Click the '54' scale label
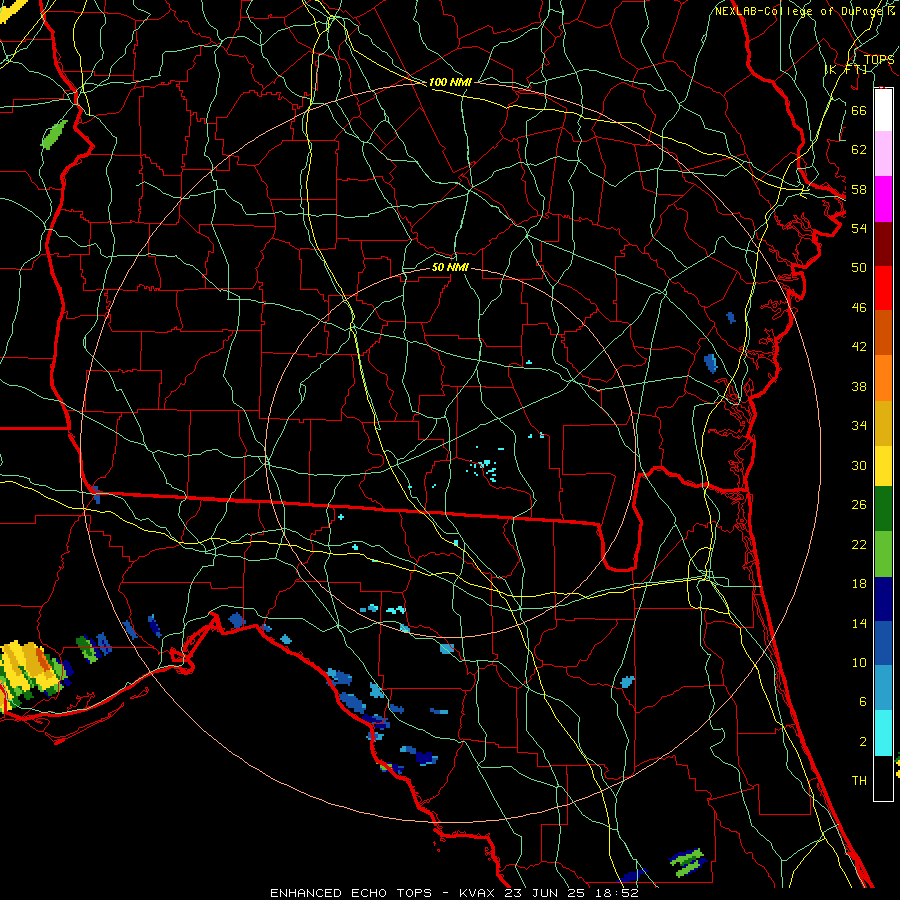This screenshot has height=900, width=900. click(x=859, y=228)
